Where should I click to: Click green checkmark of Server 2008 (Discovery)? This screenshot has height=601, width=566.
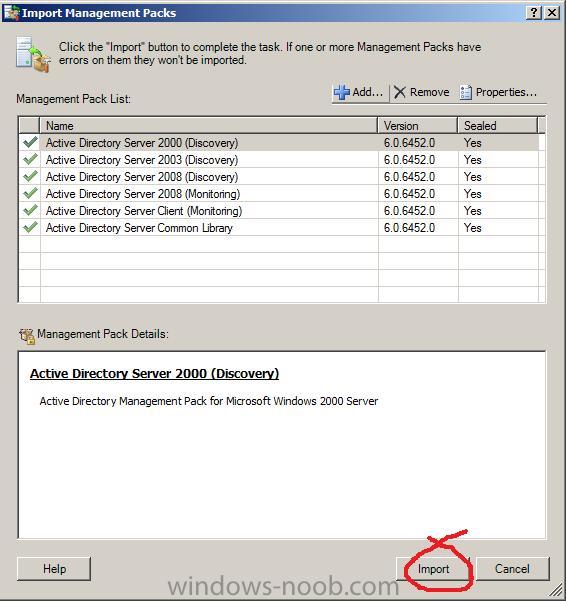(30, 176)
